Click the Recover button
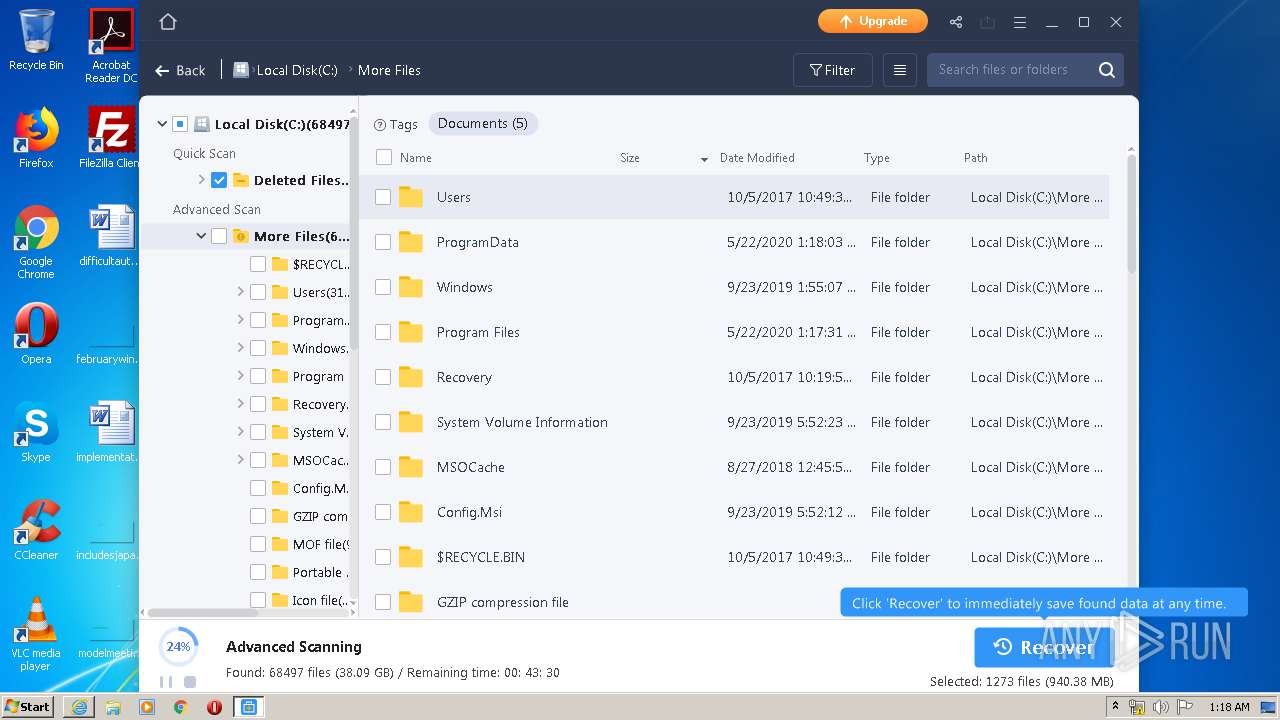The image size is (1280, 720). click(1044, 648)
